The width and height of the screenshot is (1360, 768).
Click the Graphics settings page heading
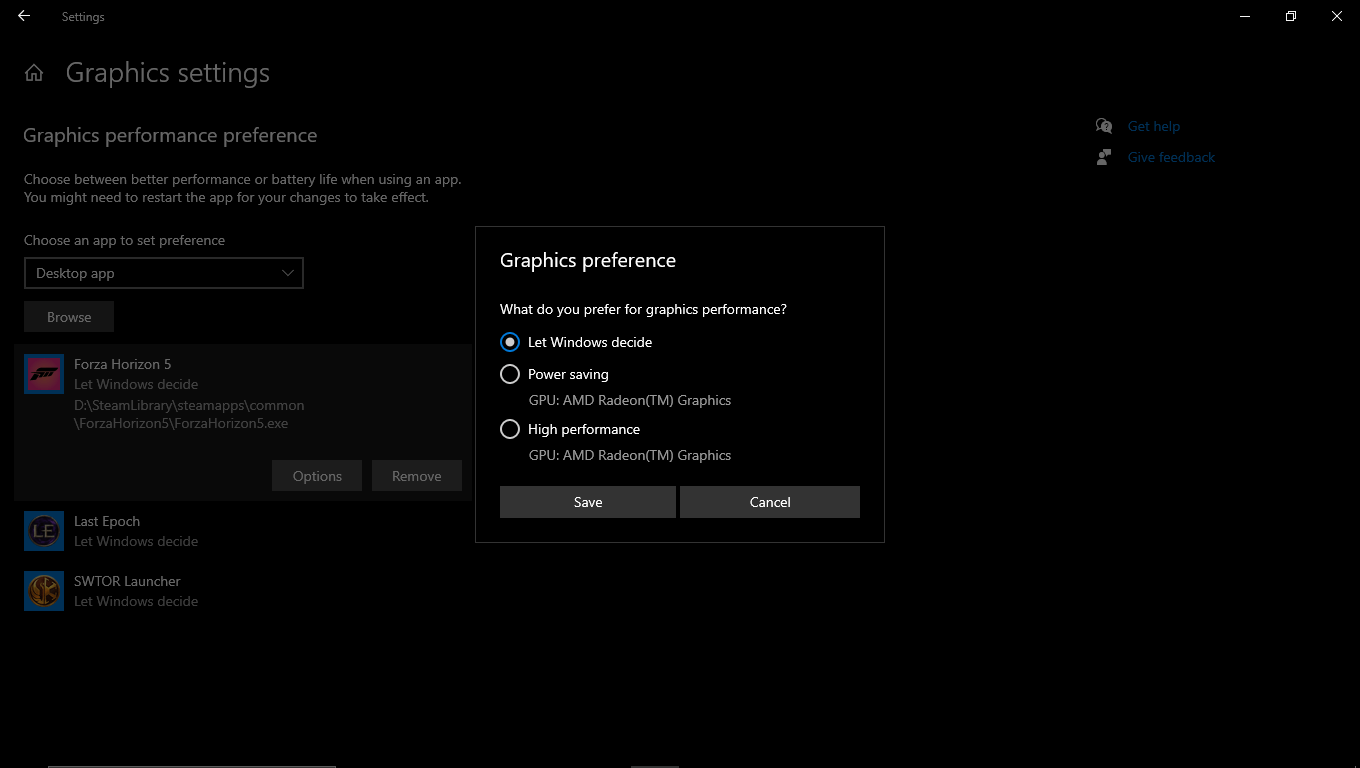pos(168,73)
